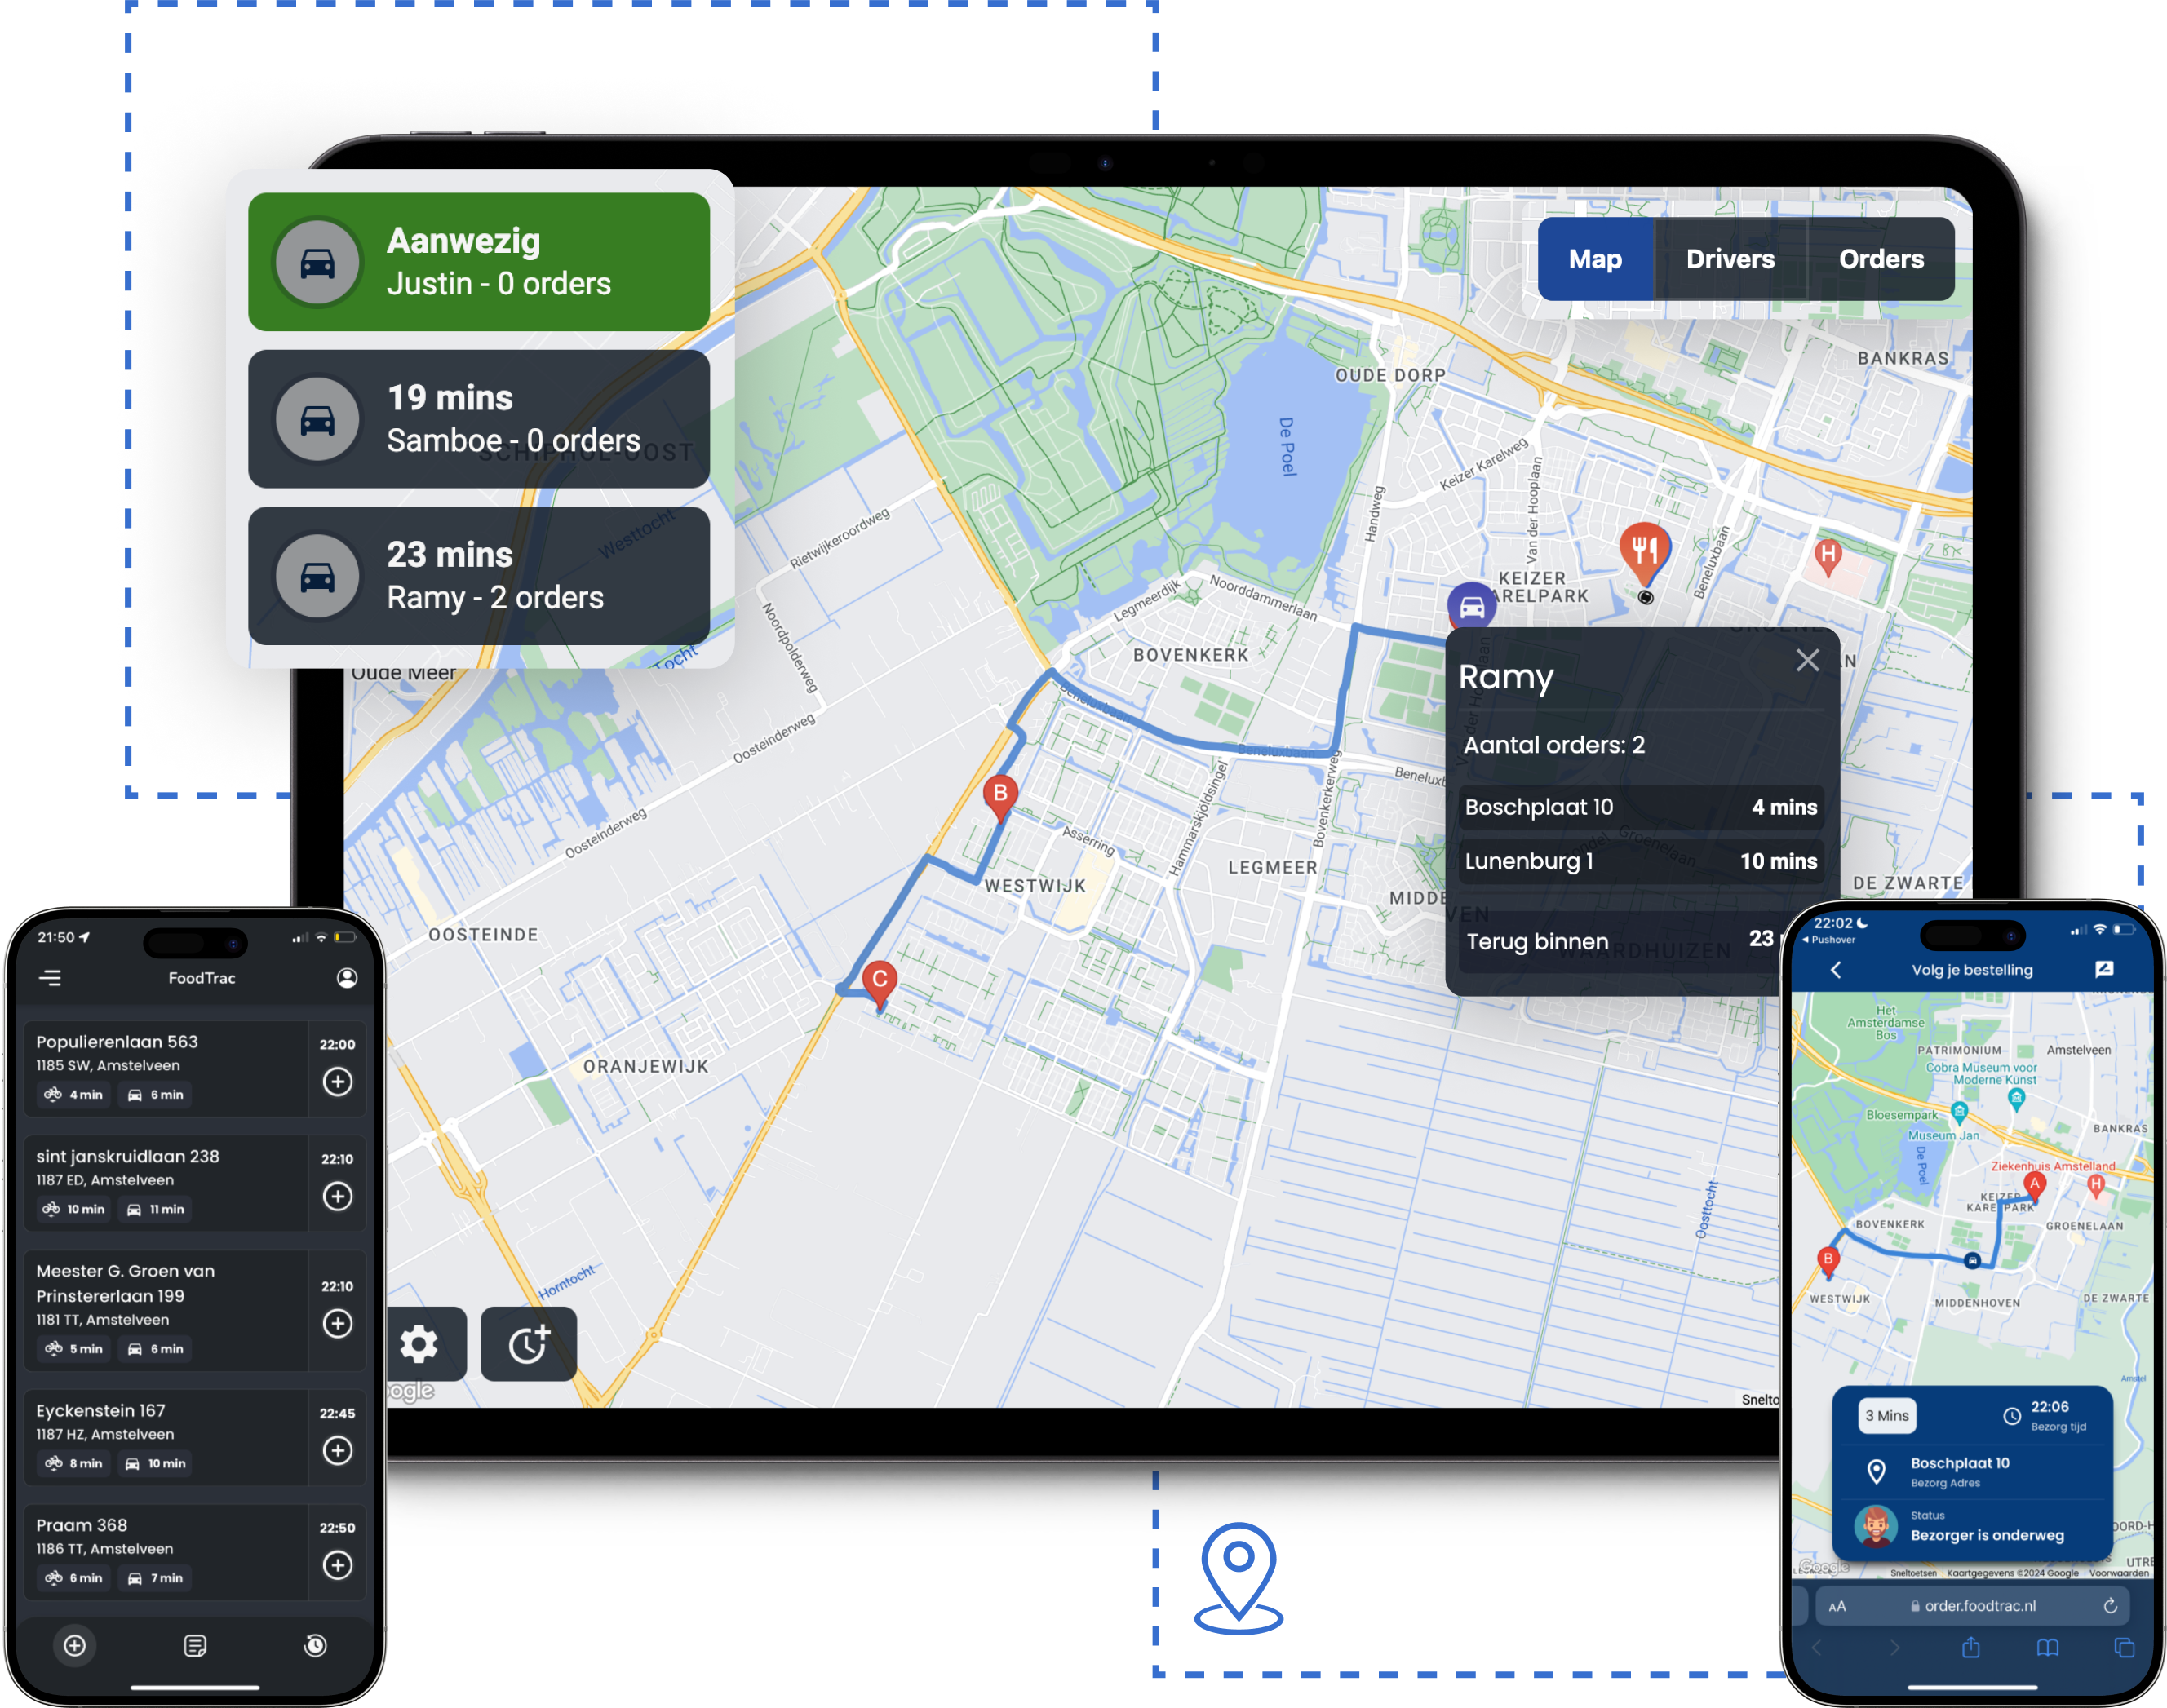Switch to the Map tab

(x=1595, y=259)
